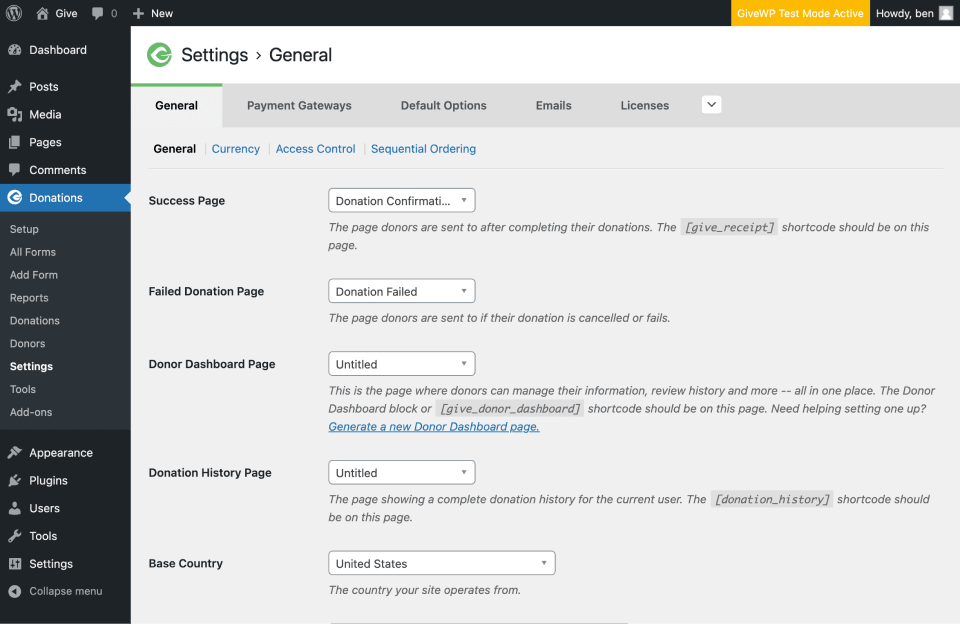Screen dimensions: 960x624
Task: Click the Settings sliders icon in sidebar
Action: click(15, 563)
